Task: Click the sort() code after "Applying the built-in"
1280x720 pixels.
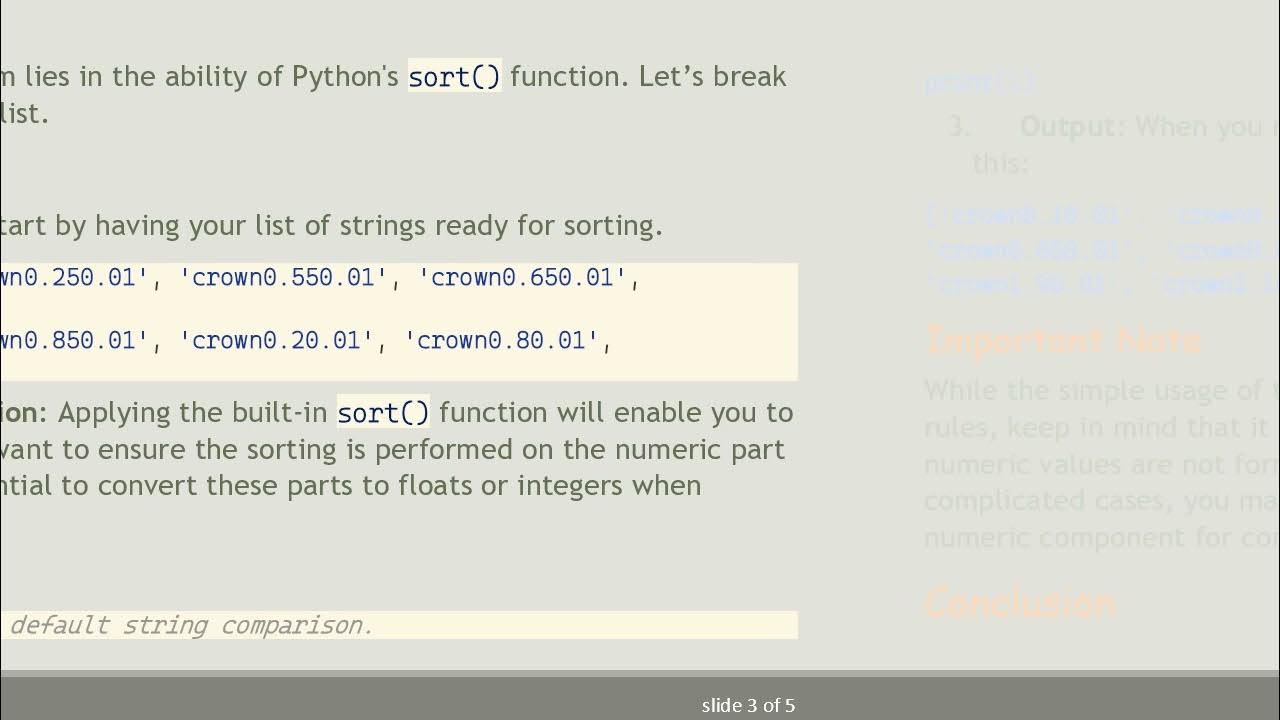Action: click(x=383, y=413)
